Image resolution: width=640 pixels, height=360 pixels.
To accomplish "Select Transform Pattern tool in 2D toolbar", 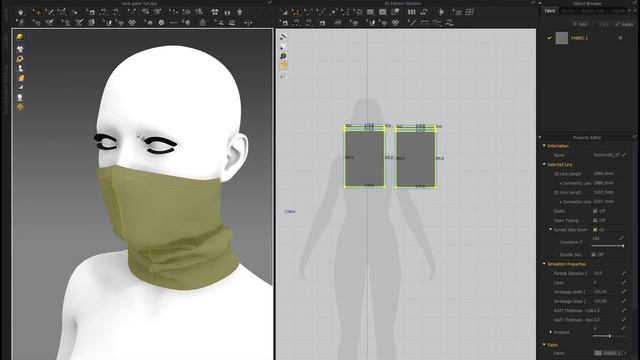I will [285, 12].
